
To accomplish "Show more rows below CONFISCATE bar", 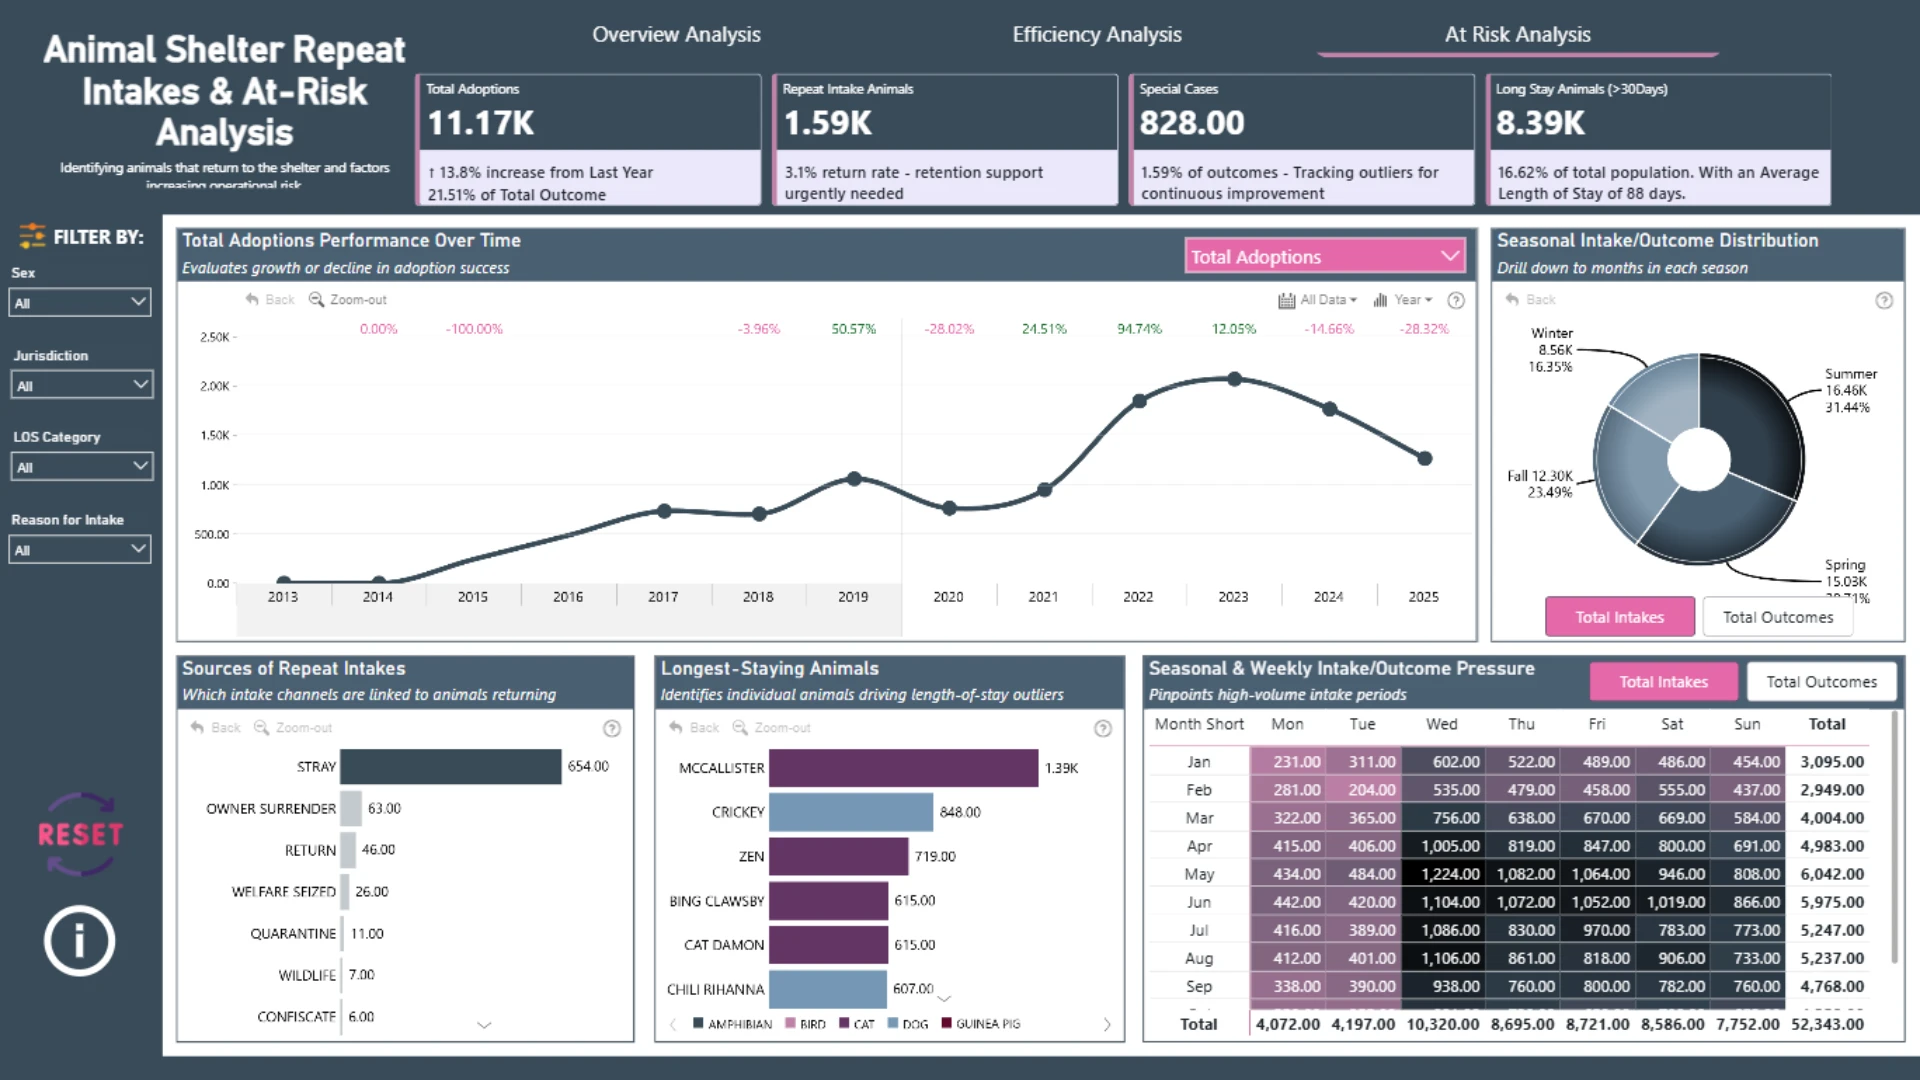I will coord(484,1025).
